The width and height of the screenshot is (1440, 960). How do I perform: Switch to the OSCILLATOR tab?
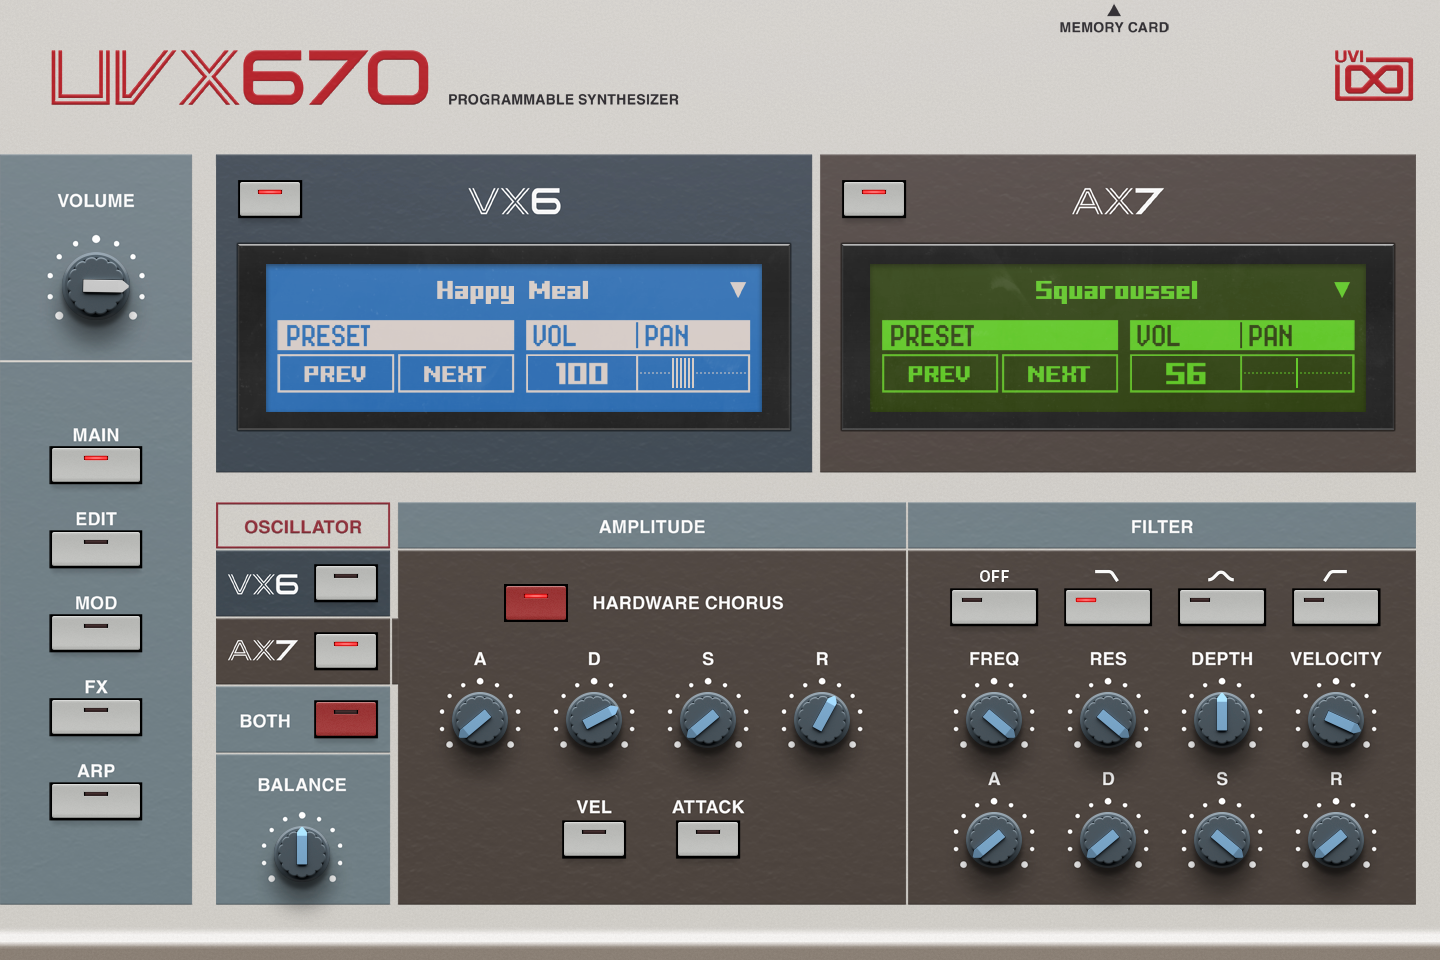(x=302, y=525)
